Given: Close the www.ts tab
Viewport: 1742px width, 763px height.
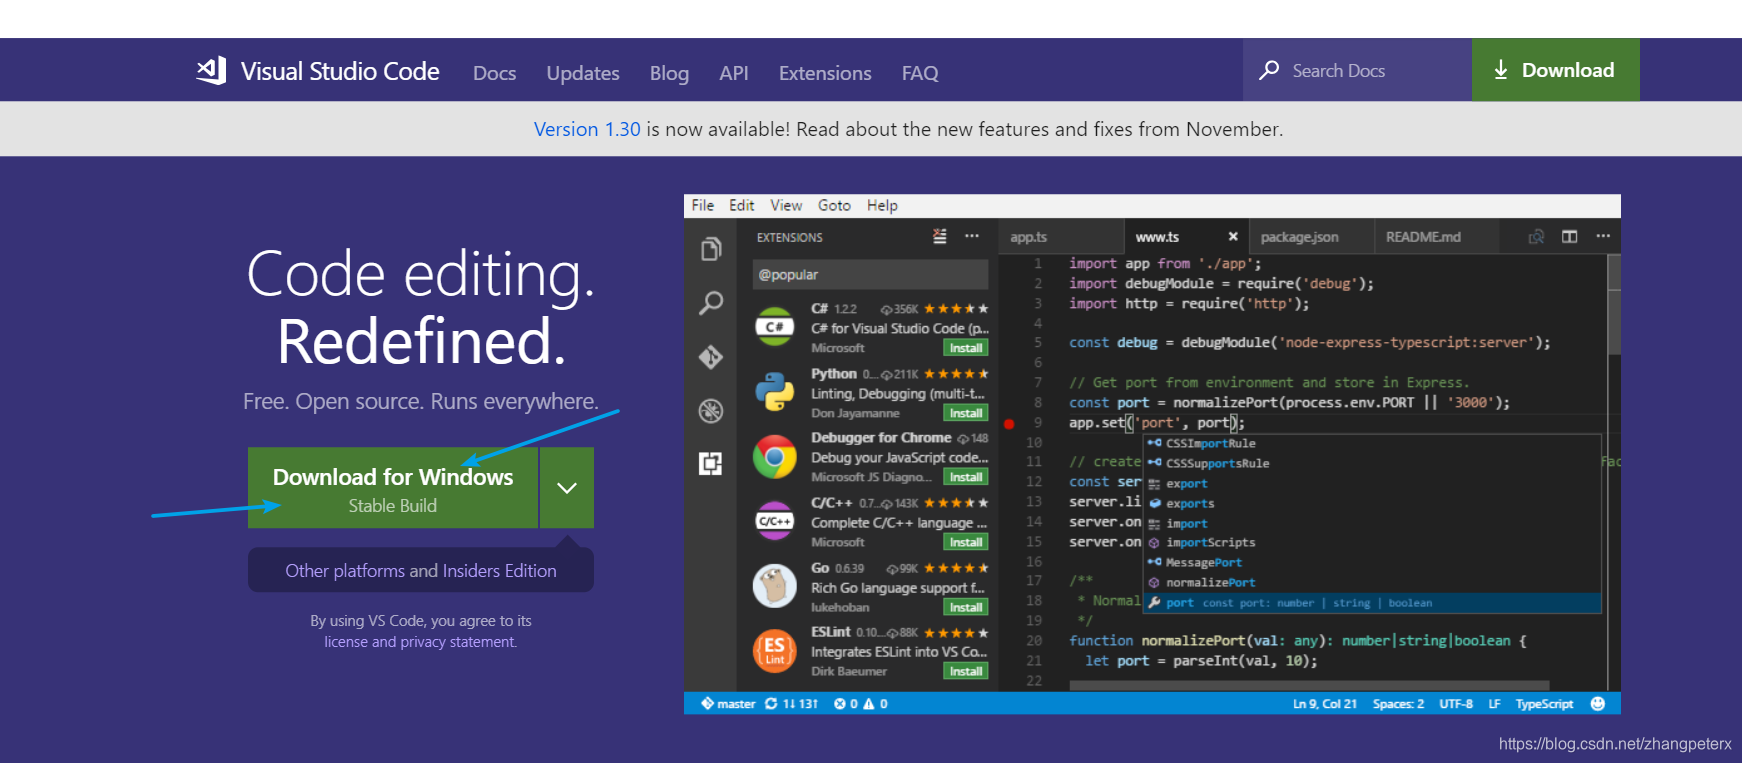Looking at the screenshot, I should point(1233,237).
